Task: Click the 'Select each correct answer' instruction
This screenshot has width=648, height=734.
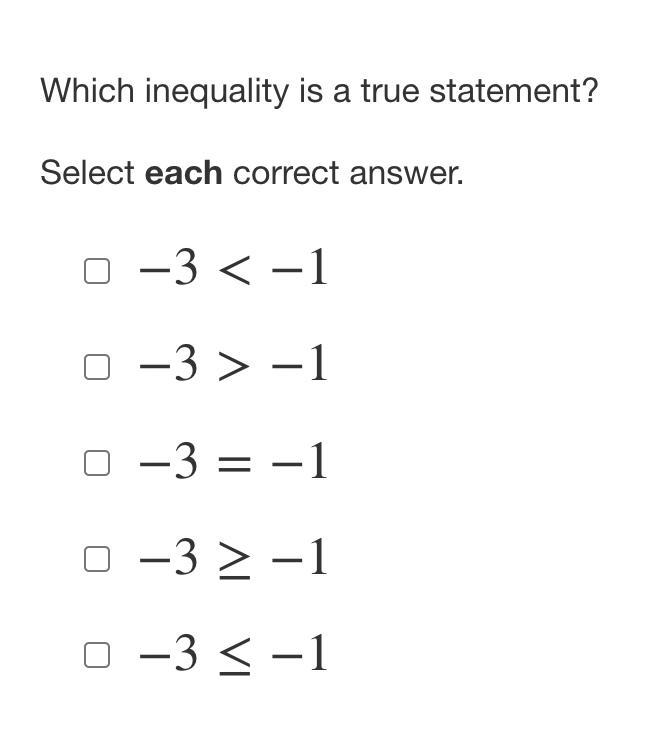Action: pos(252,173)
